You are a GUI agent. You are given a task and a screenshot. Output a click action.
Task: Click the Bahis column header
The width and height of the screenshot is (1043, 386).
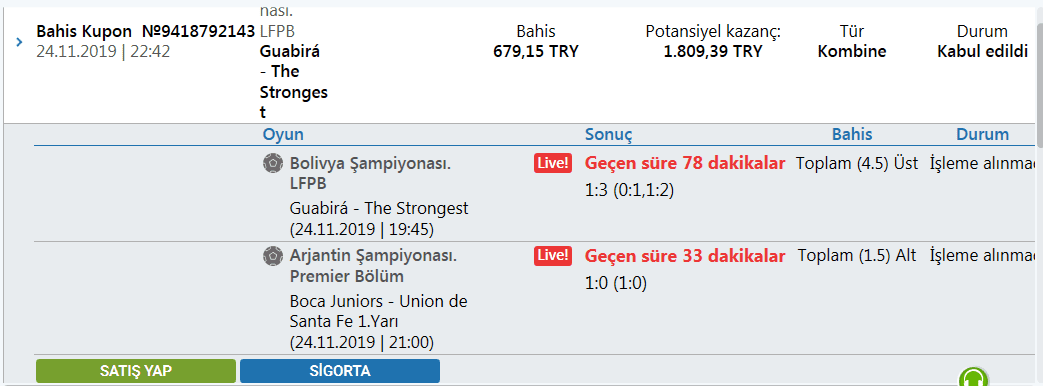pyautogui.click(x=852, y=134)
